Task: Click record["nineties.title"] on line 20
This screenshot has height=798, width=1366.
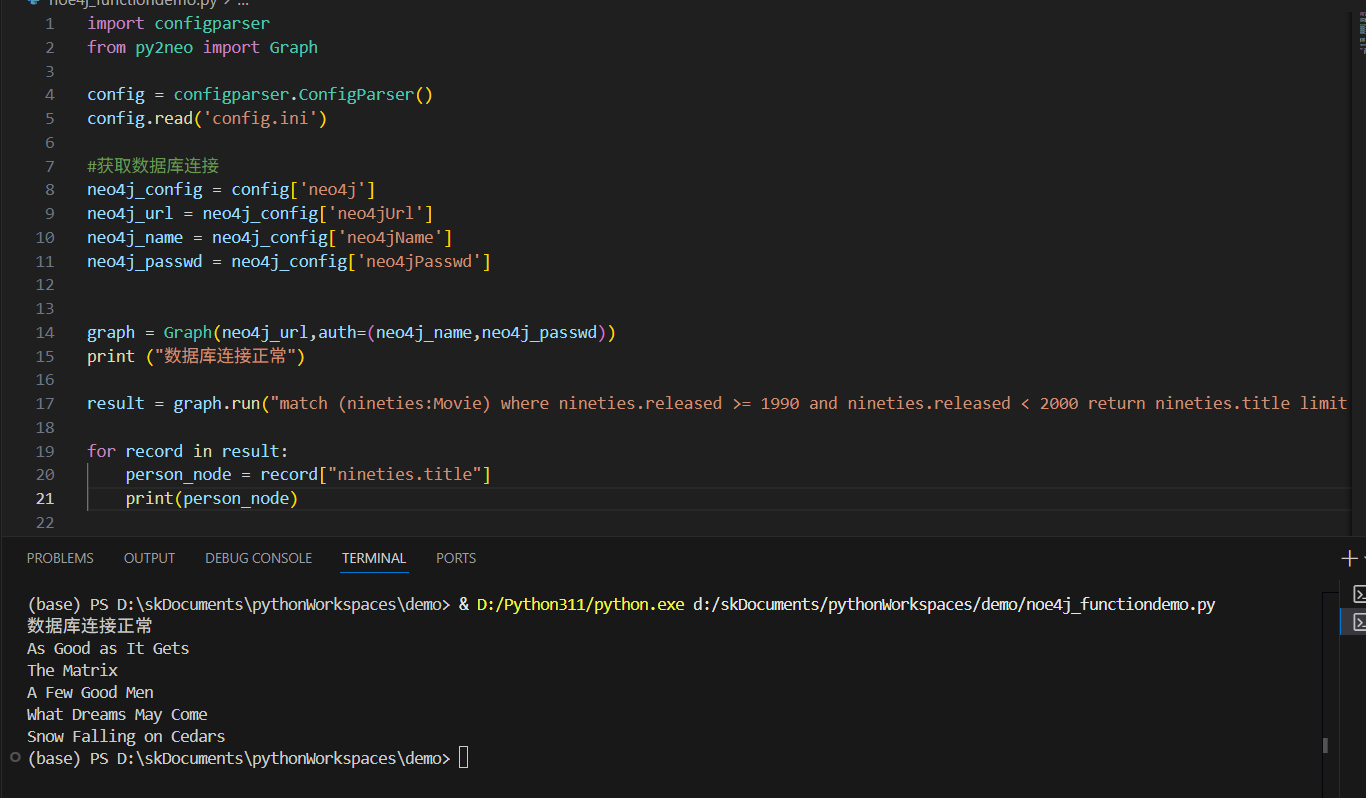Action: coord(376,474)
